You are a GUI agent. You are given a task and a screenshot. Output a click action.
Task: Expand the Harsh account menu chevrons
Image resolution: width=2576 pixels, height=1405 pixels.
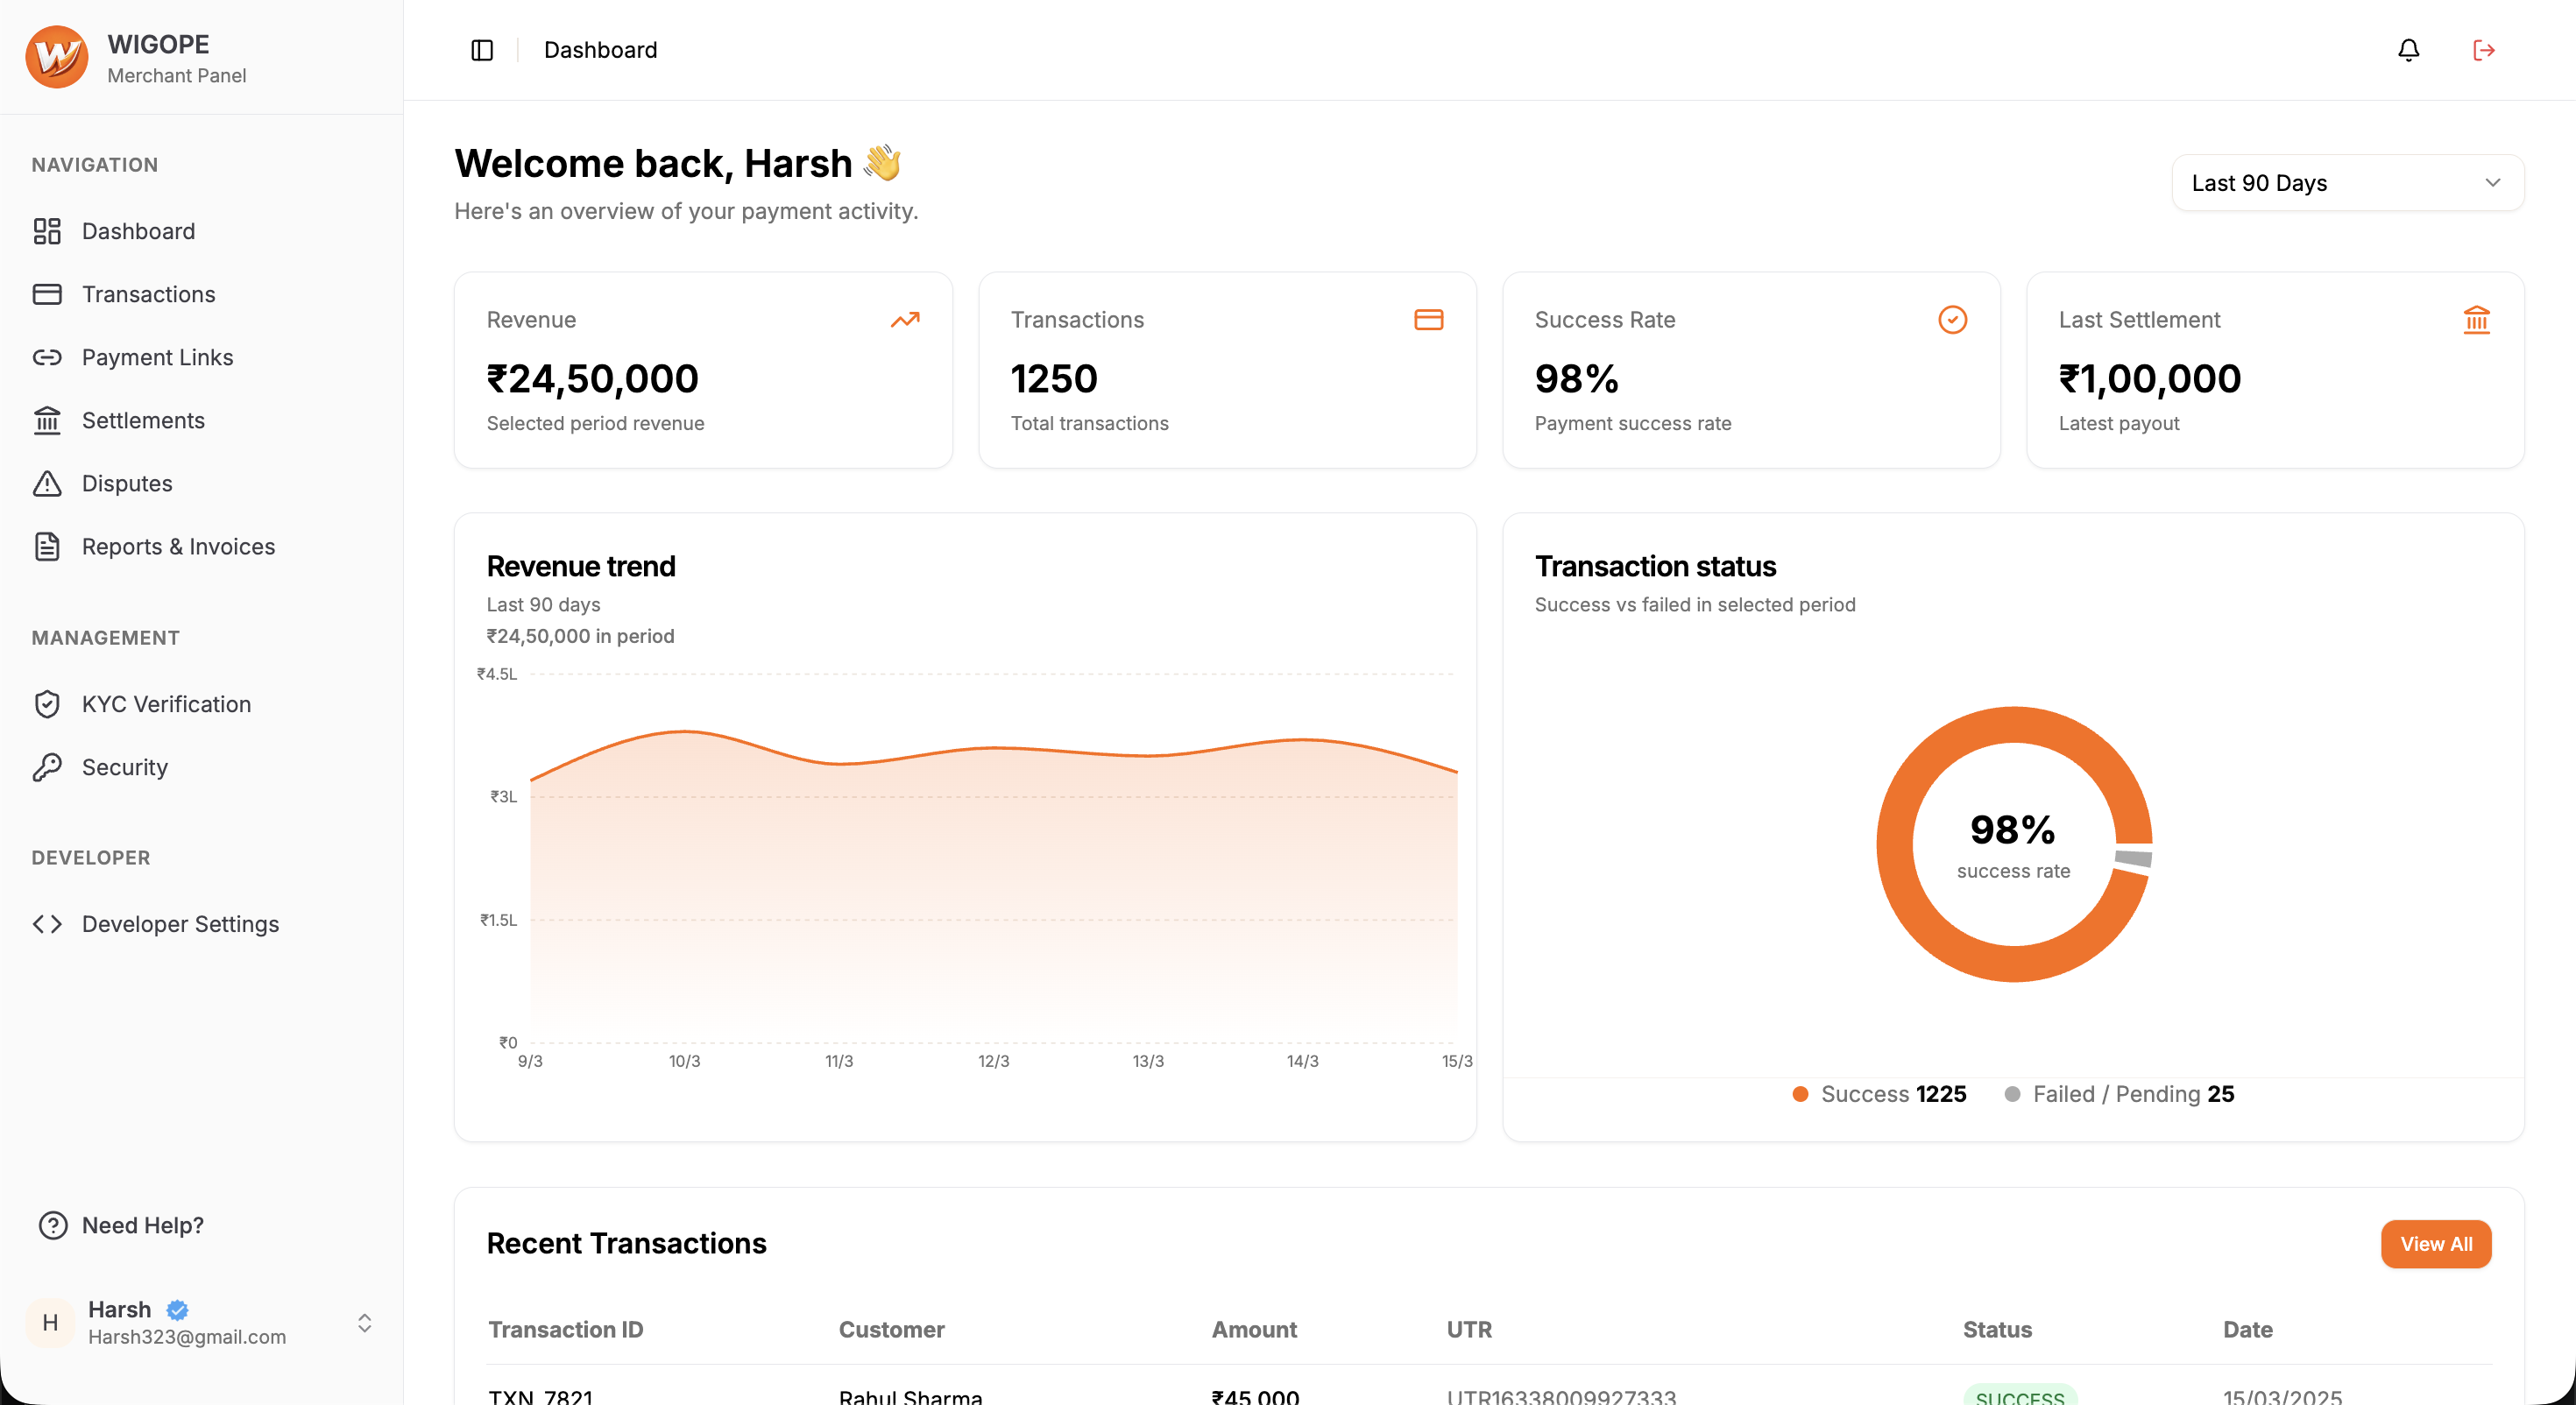coord(365,1323)
